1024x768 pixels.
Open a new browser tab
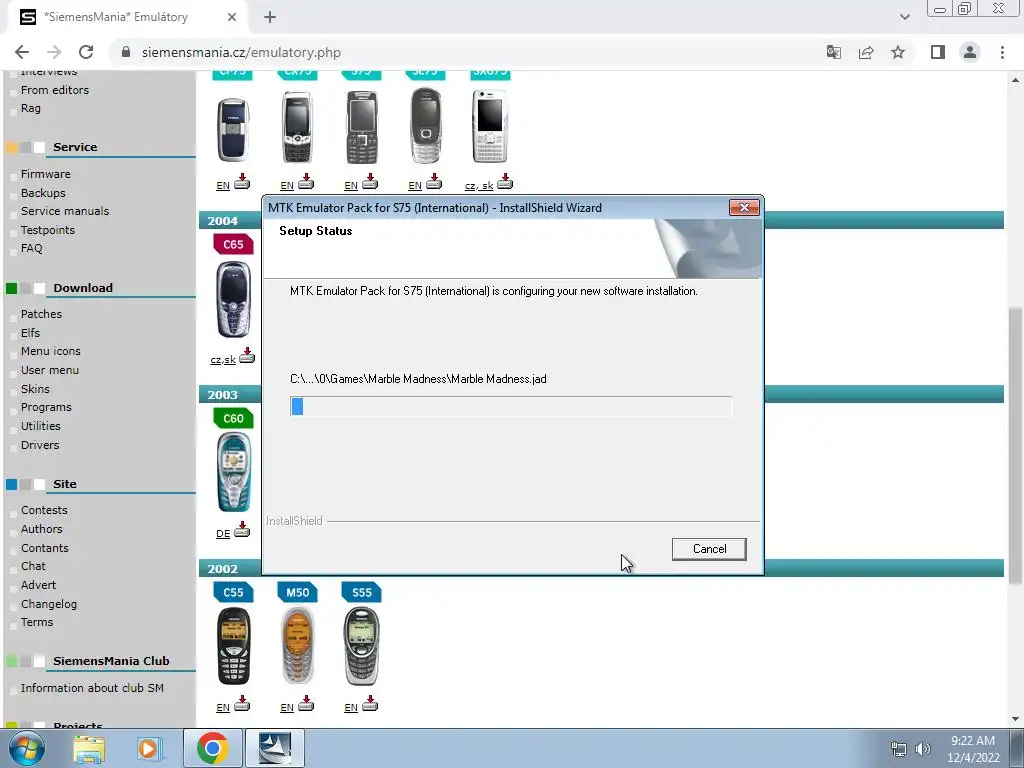click(270, 17)
